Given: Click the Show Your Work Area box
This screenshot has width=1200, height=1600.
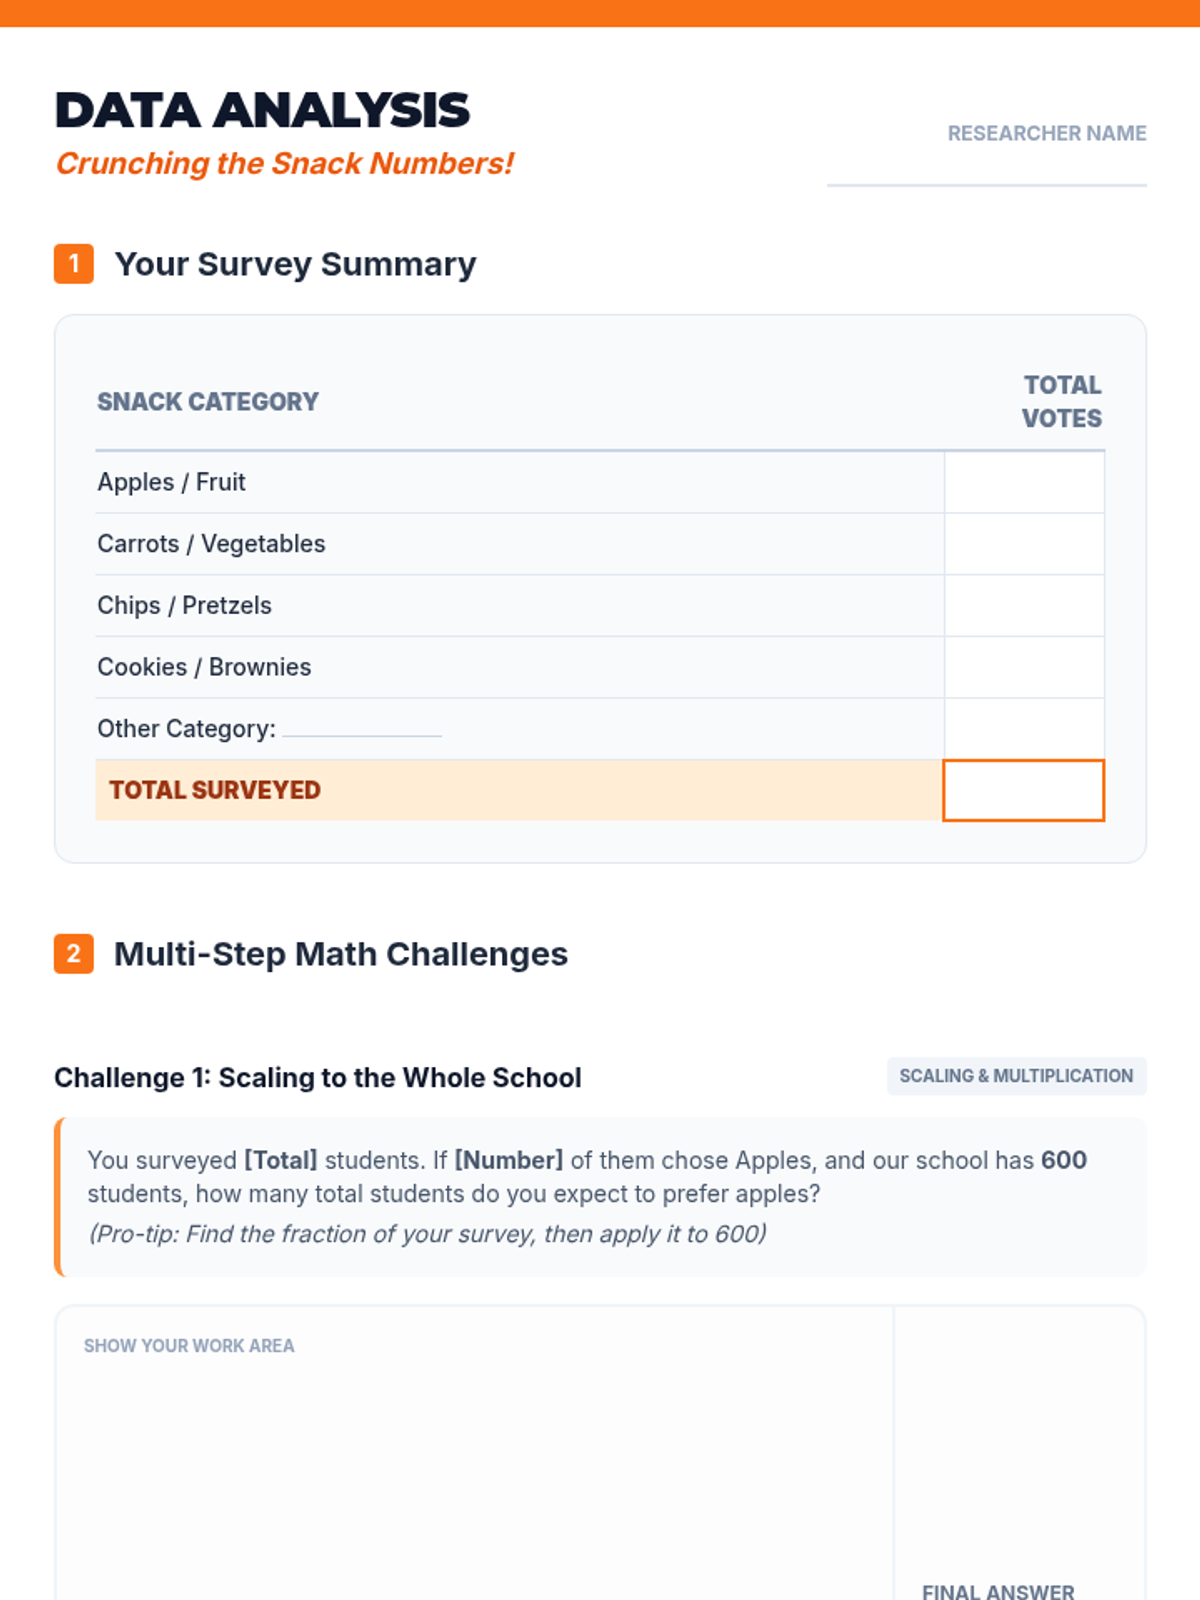Looking at the screenshot, I should pyautogui.click(x=474, y=1453).
